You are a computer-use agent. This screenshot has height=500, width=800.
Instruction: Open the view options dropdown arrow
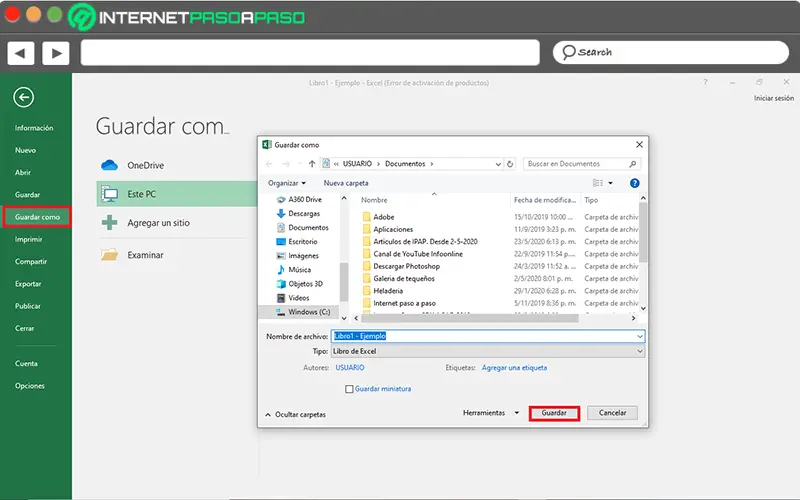pyautogui.click(x=610, y=183)
